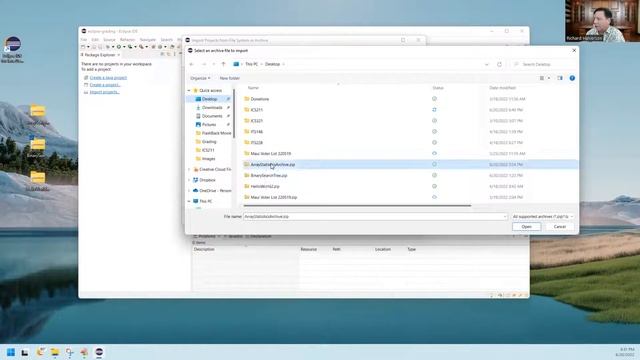
Task: Click 'Create a Java project' link in Eclipse
Action: click(x=108, y=78)
